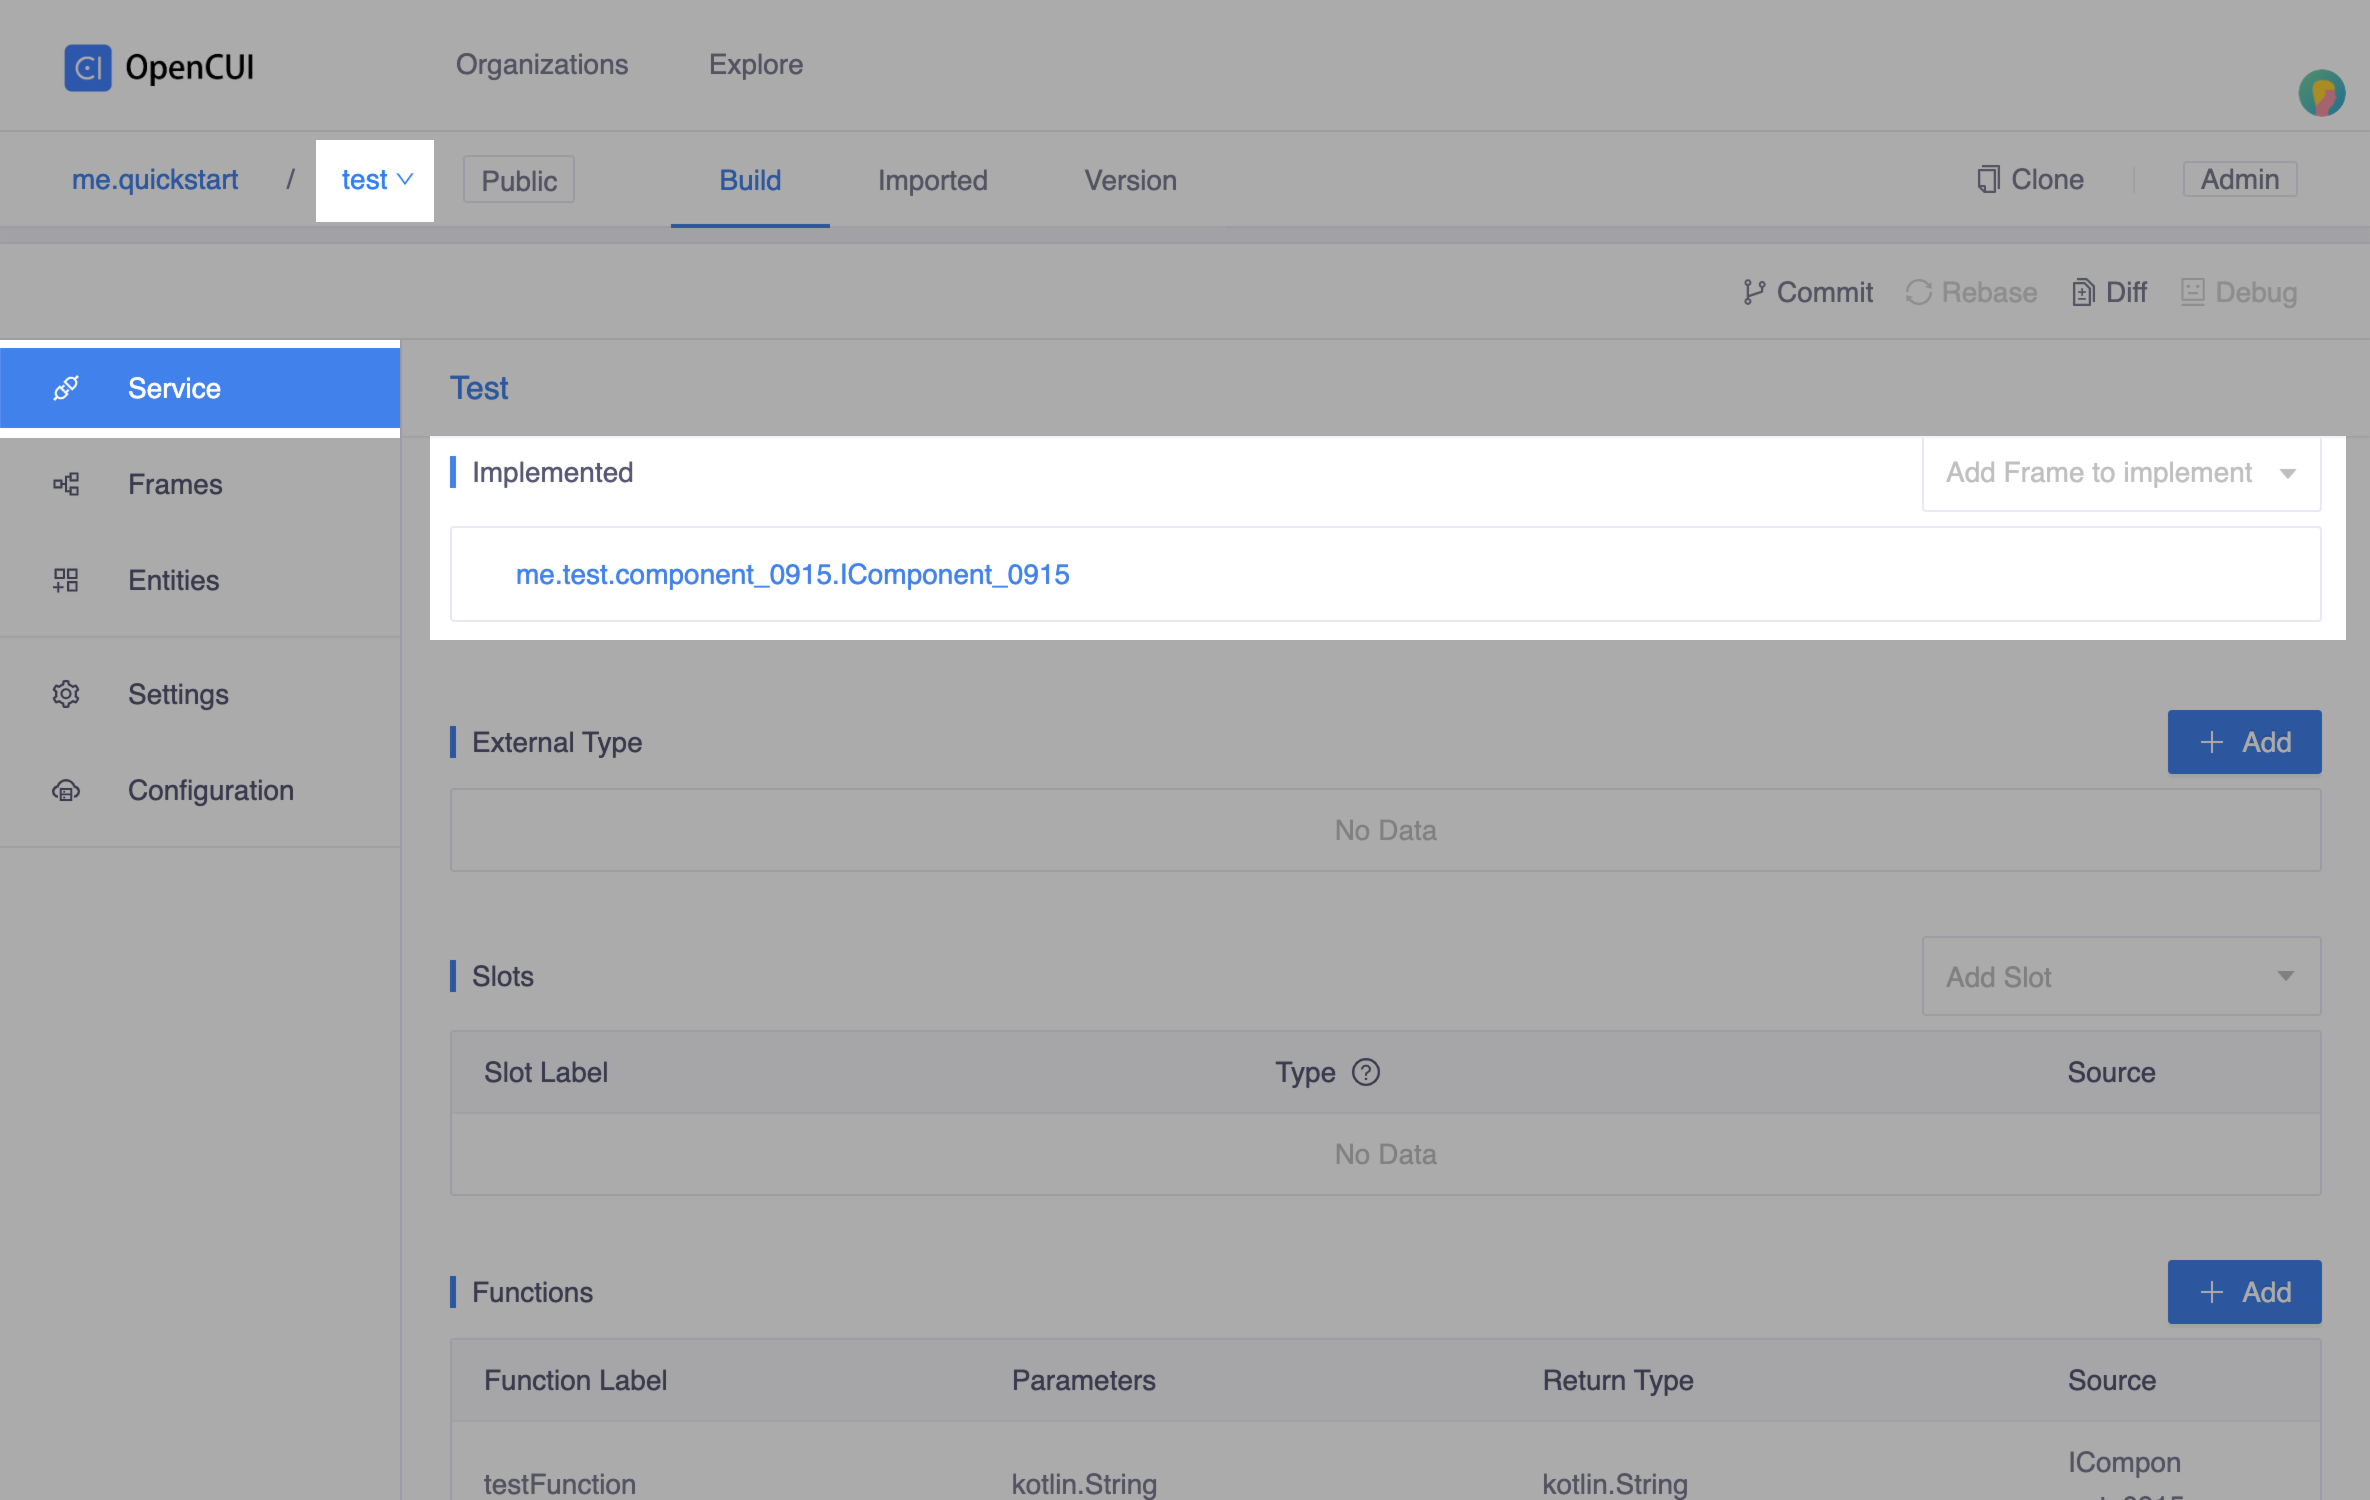Click the Entities sidebar icon

tap(65, 580)
